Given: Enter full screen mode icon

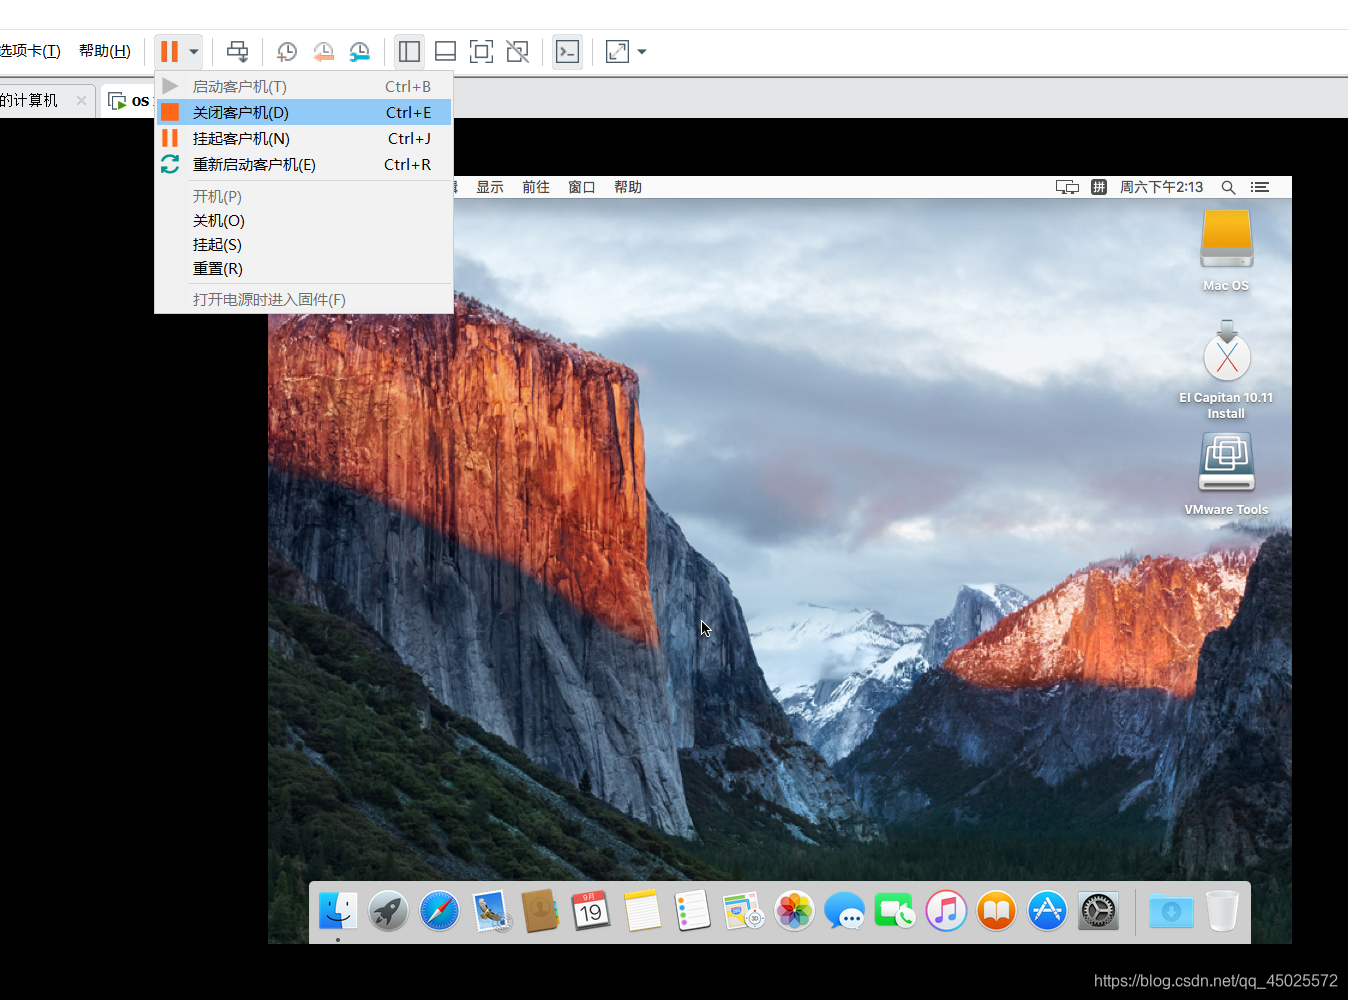Looking at the screenshot, I should pos(481,51).
